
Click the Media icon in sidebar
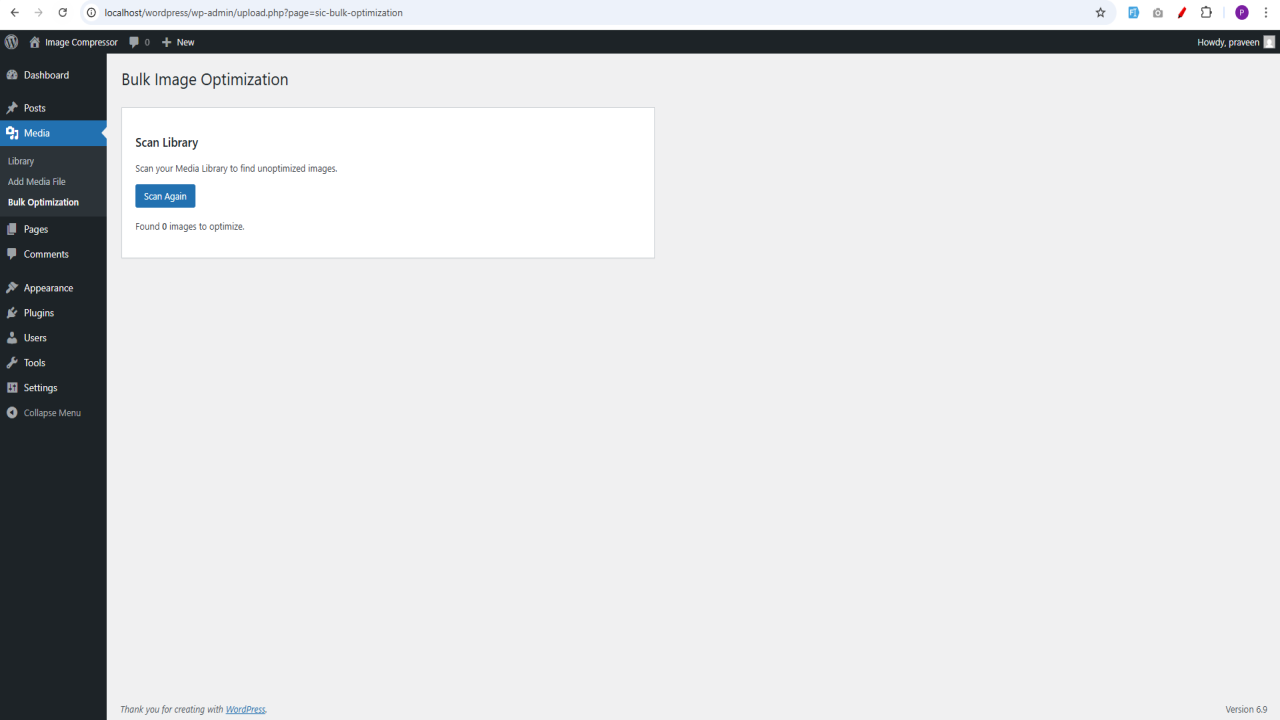(12, 133)
